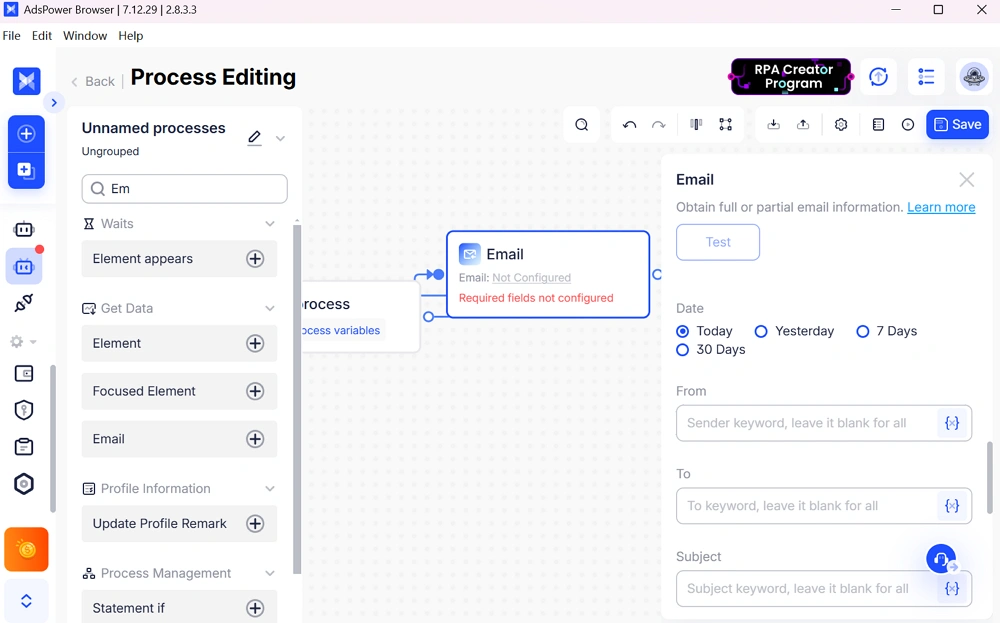Collapse the Get Data section
The image size is (1000, 623).
pyautogui.click(x=268, y=308)
